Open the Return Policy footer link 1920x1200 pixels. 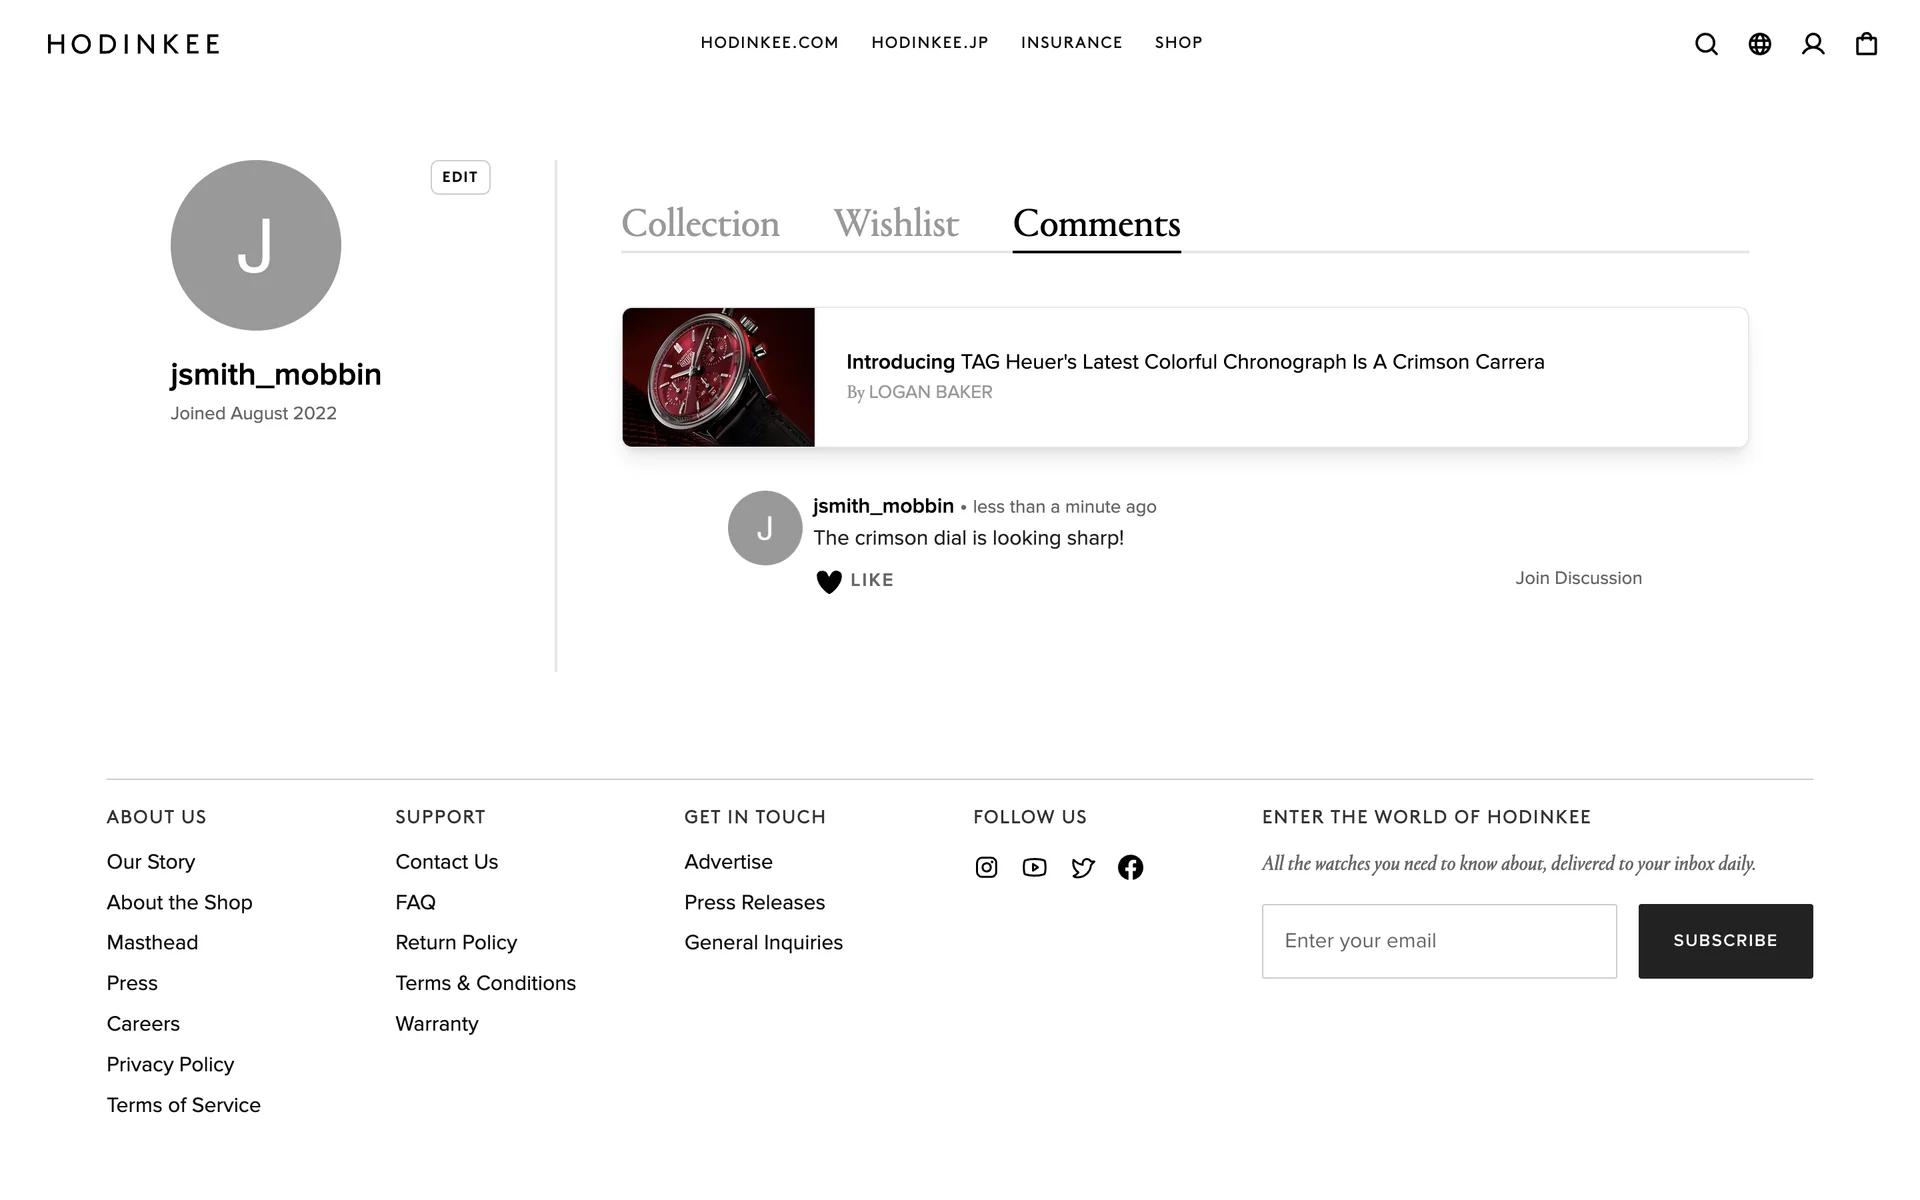(456, 943)
